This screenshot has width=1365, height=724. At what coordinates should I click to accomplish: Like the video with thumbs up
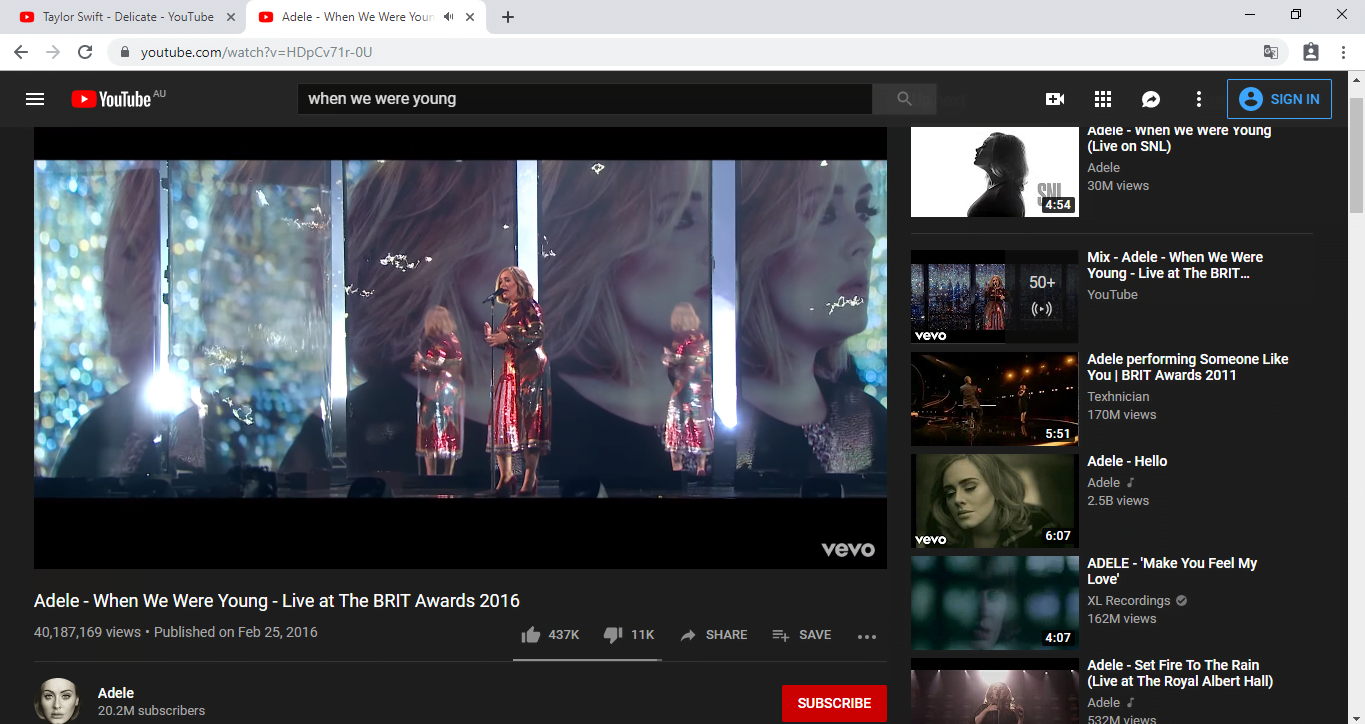click(531, 635)
